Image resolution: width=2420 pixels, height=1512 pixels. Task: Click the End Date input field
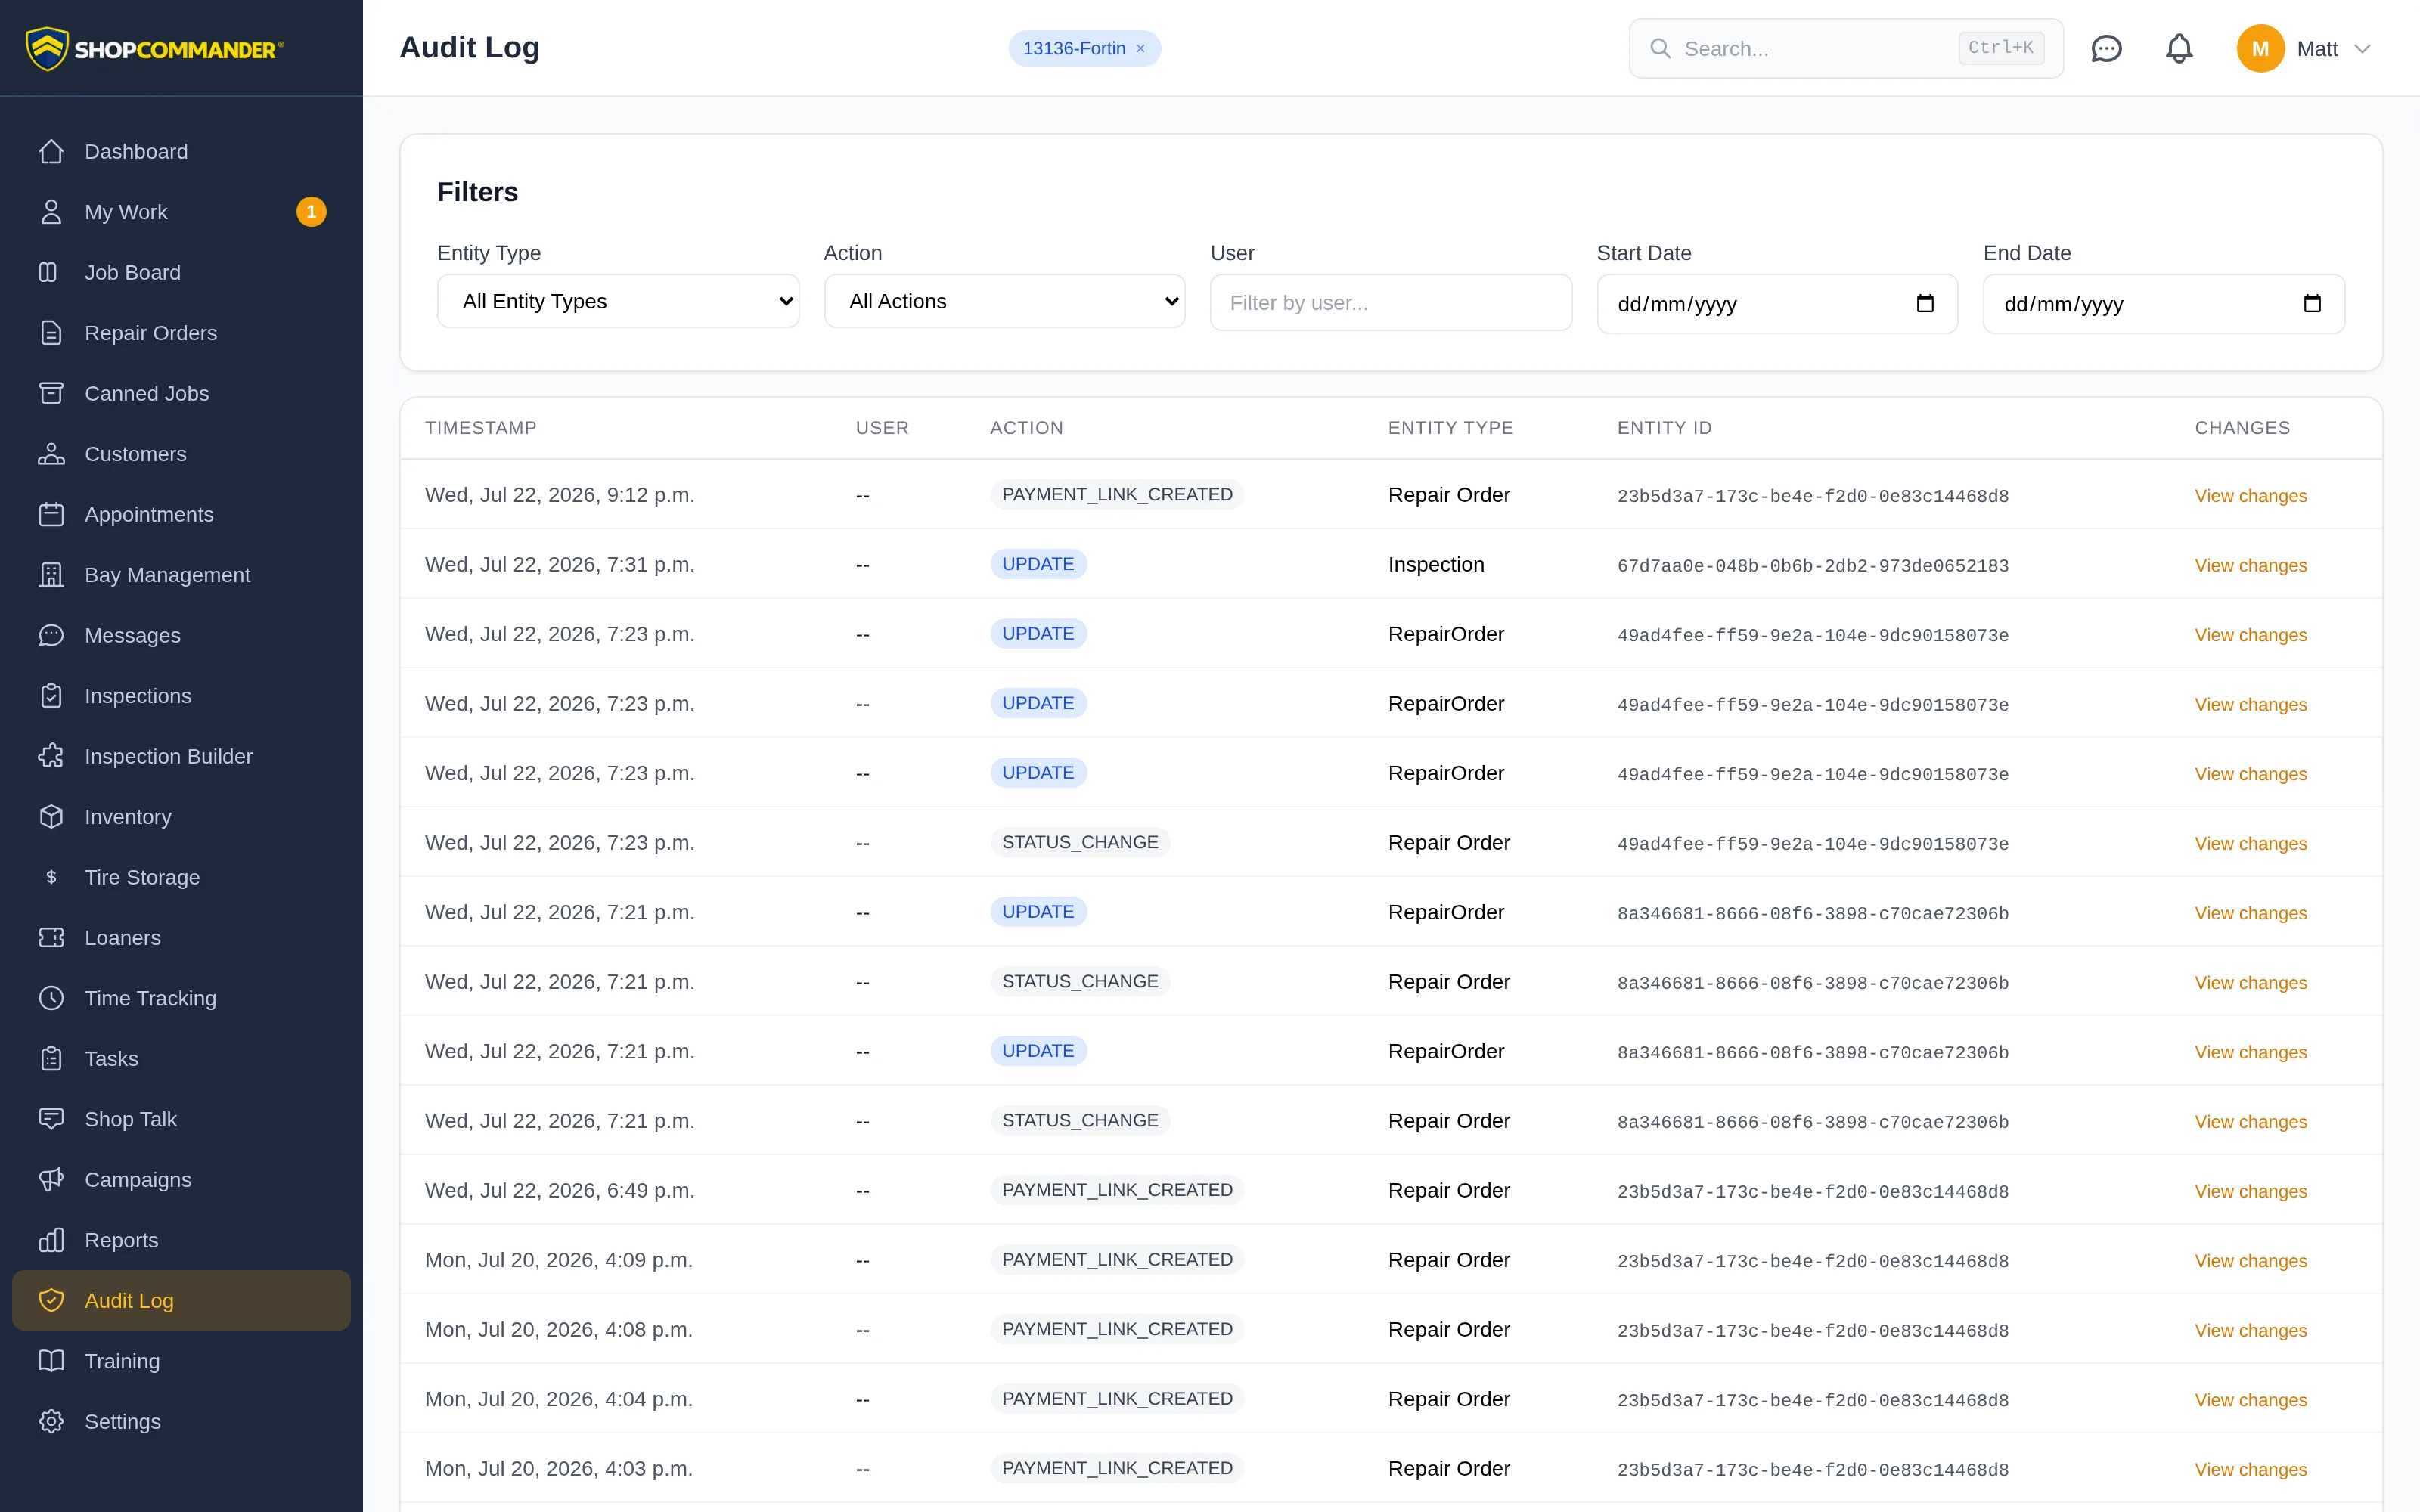click(x=2163, y=304)
